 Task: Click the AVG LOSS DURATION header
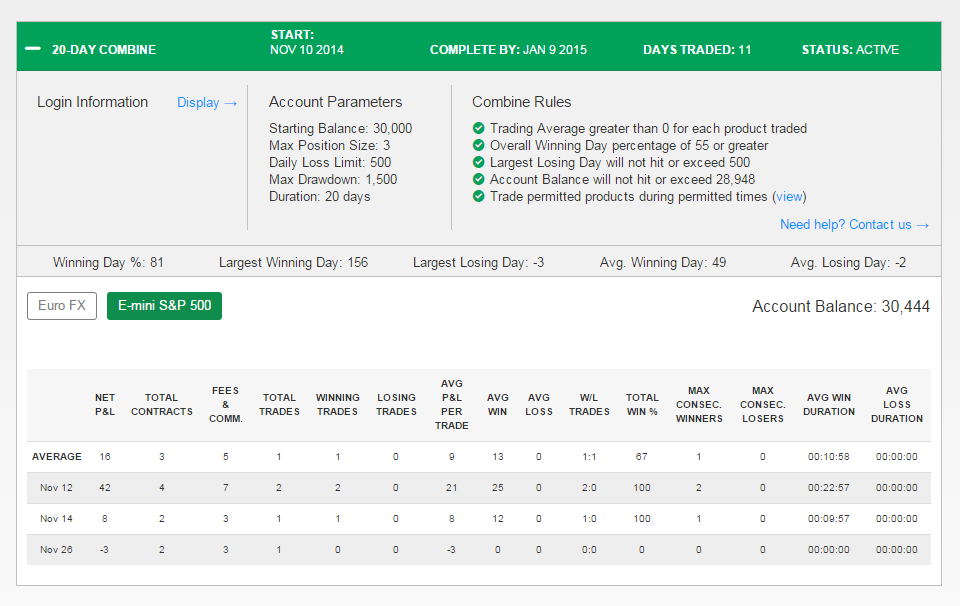(x=897, y=405)
